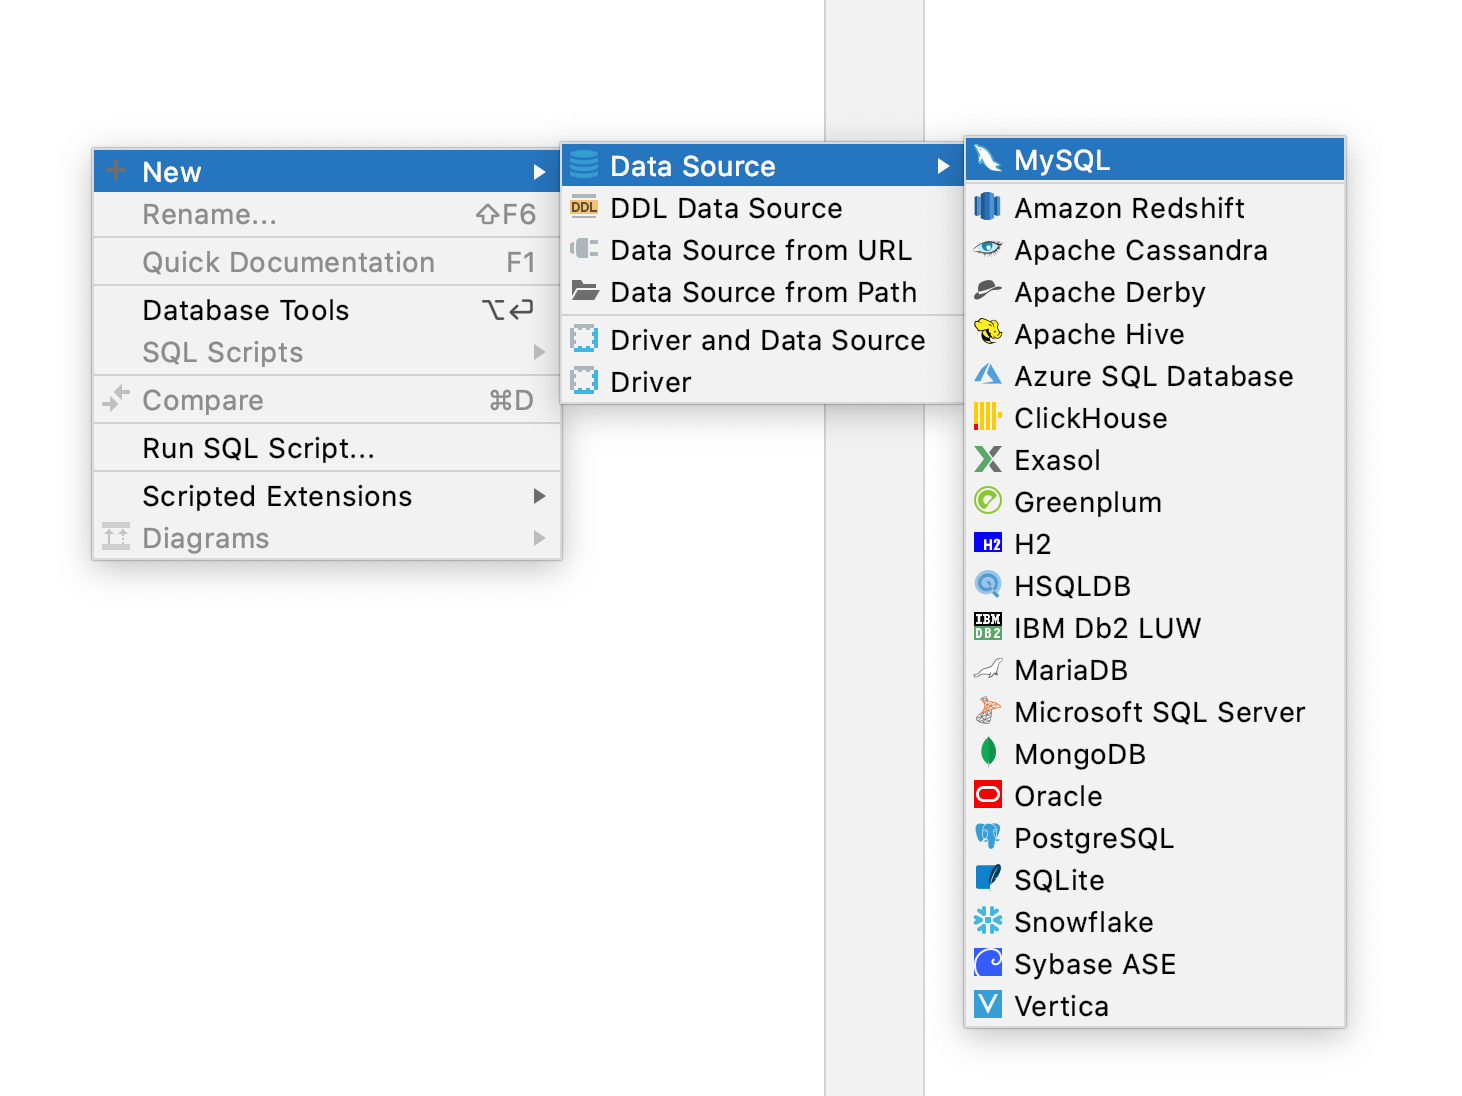1462x1096 pixels.
Task: Select the Driver option
Action: coord(762,382)
